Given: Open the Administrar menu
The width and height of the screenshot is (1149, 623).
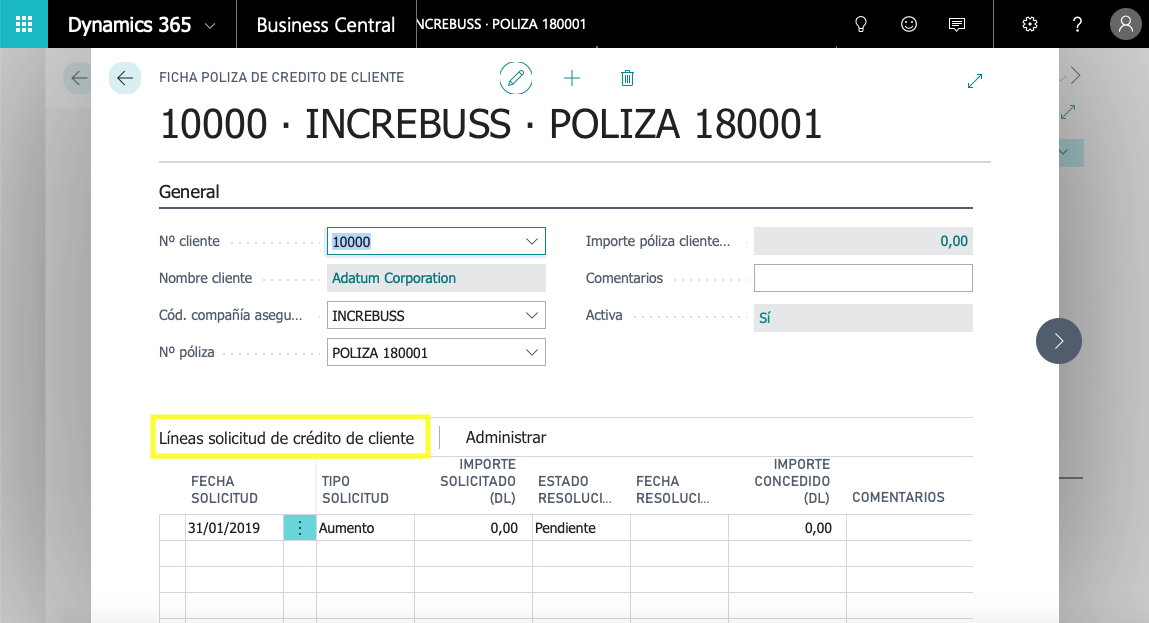Looking at the screenshot, I should point(506,438).
